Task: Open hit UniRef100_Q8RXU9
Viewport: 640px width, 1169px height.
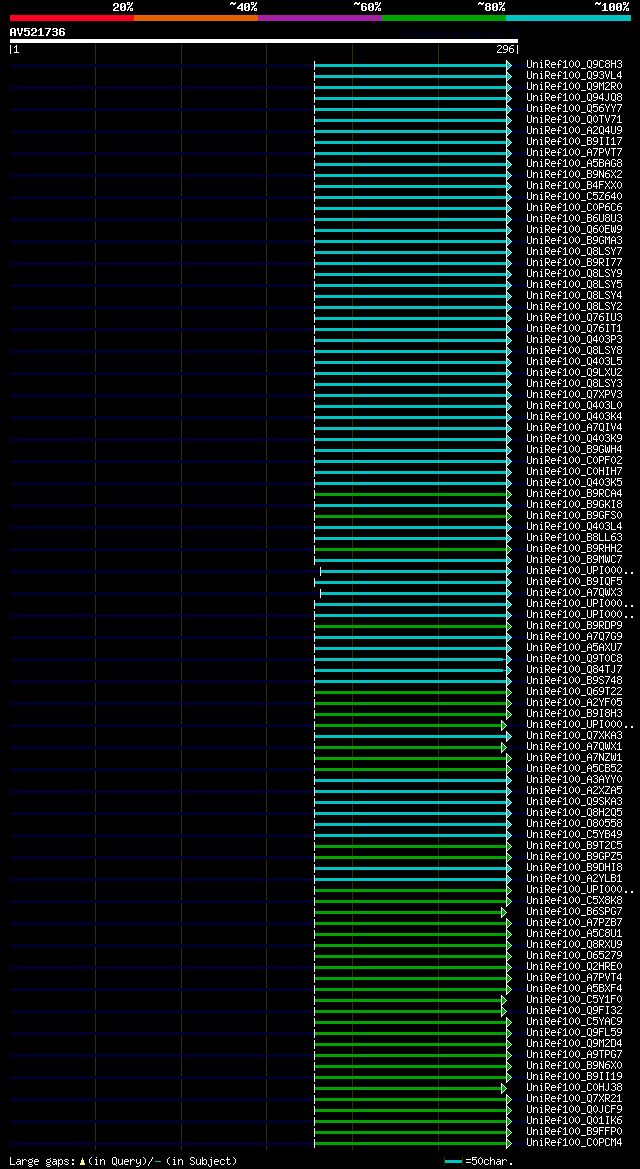Action: (x=574, y=945)
